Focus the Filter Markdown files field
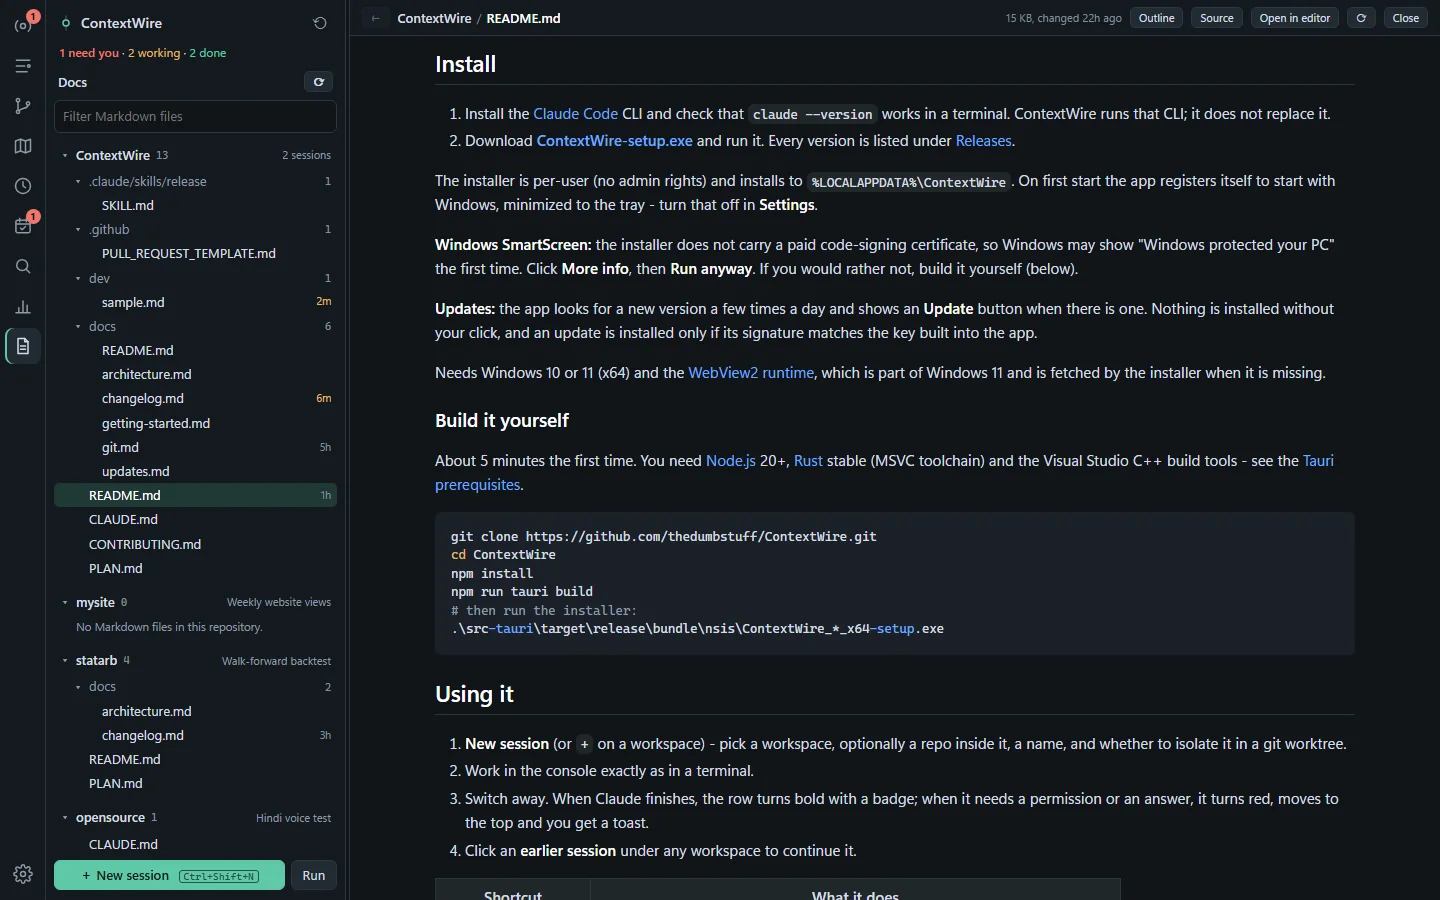This screenshot has height=900, width=1440. (195, 116)
